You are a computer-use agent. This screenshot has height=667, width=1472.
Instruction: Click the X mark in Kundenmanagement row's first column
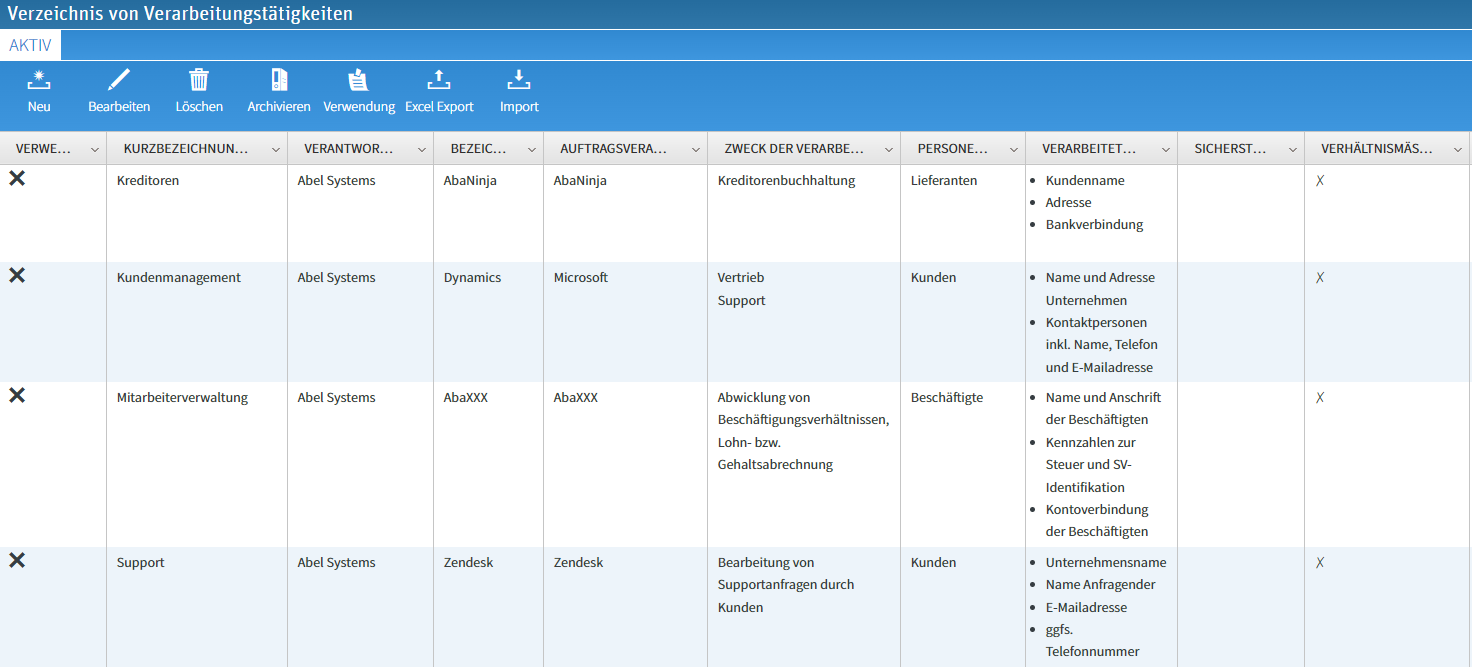point(17,275)
